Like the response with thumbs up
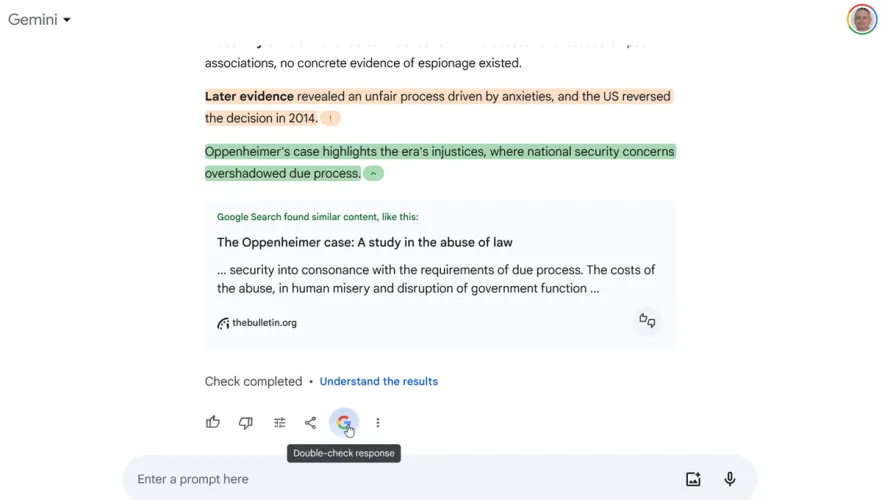882x500 pixels. pyautogui.click(x=213, y=423)
